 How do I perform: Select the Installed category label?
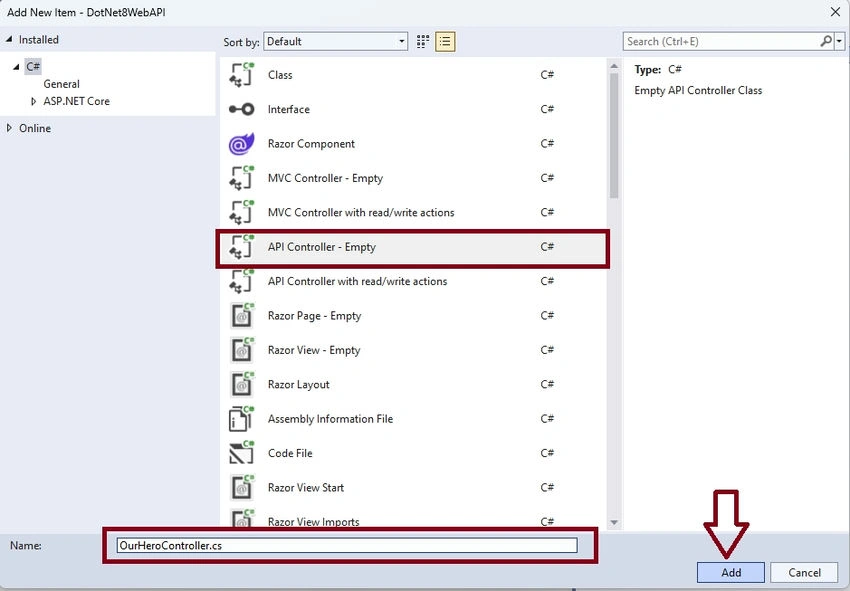point(38,40)
